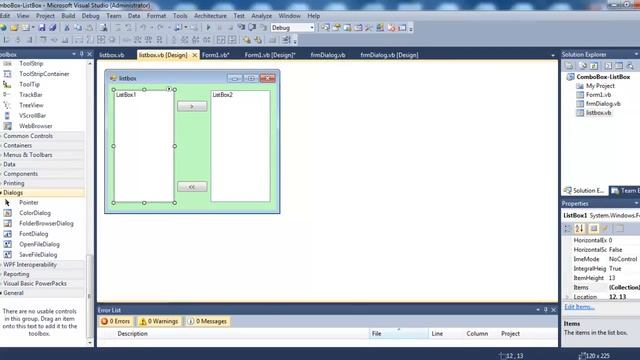Select ListBox2 on the form designer
The image size is (640, 360).
240,146
